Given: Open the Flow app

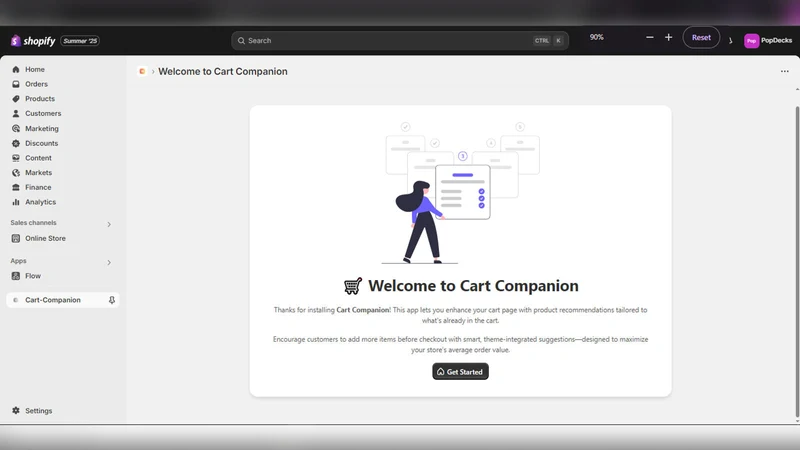Looking at the screenshot, I should point(33,276).
